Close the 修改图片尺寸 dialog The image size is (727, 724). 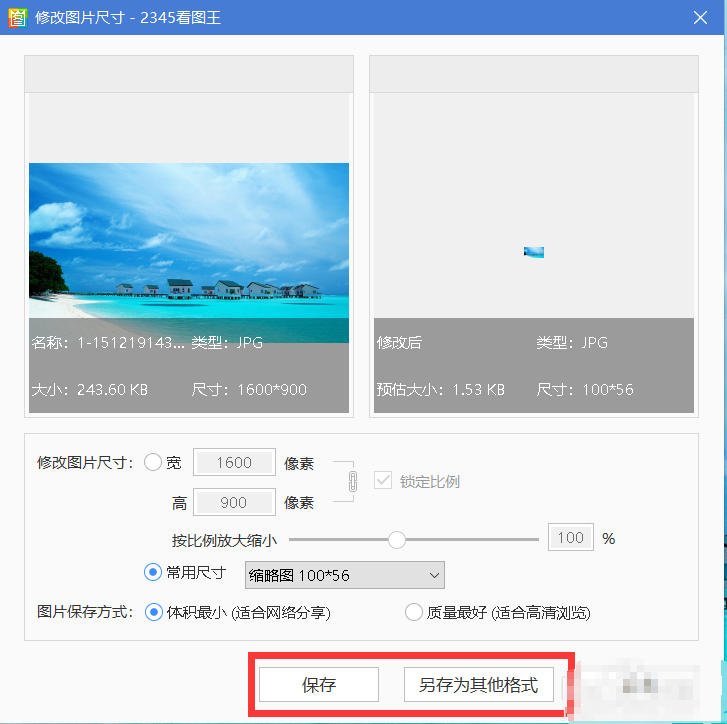click(702, 17)
